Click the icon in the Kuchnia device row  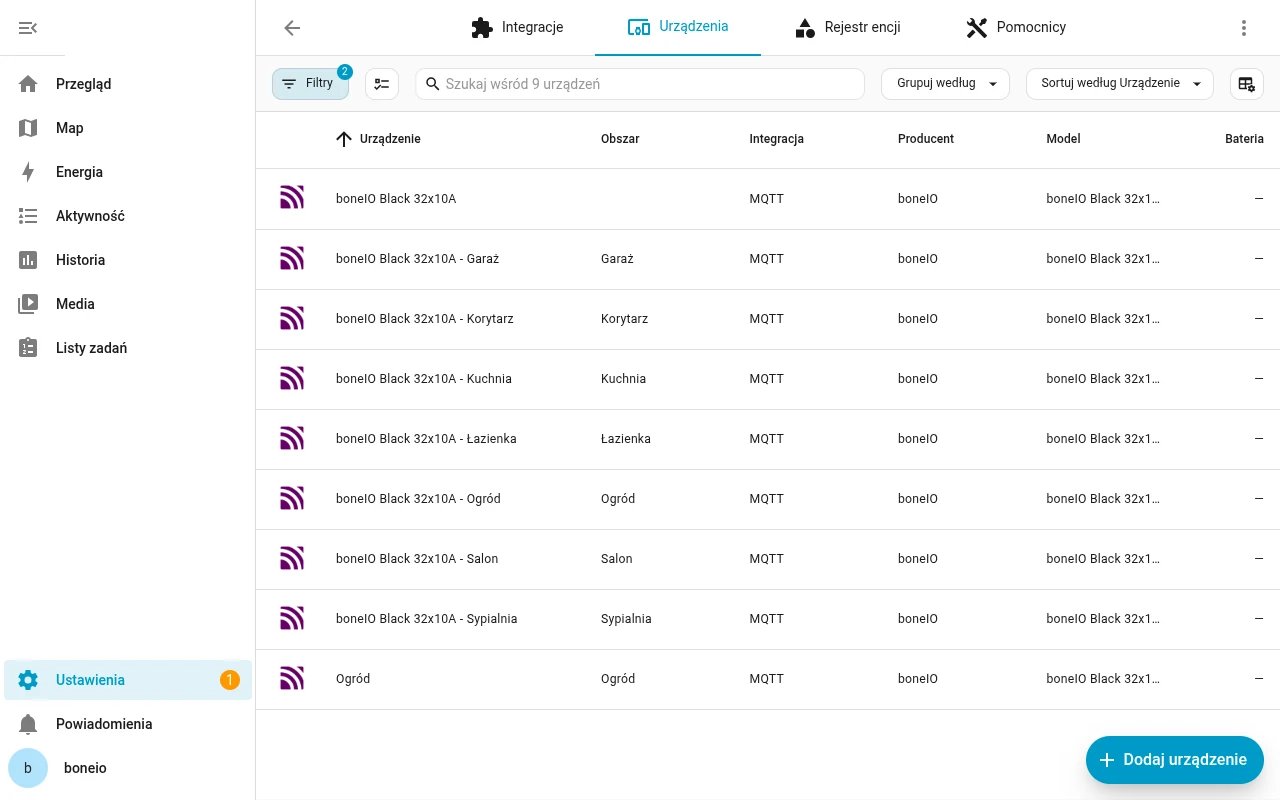click(292, 378)
